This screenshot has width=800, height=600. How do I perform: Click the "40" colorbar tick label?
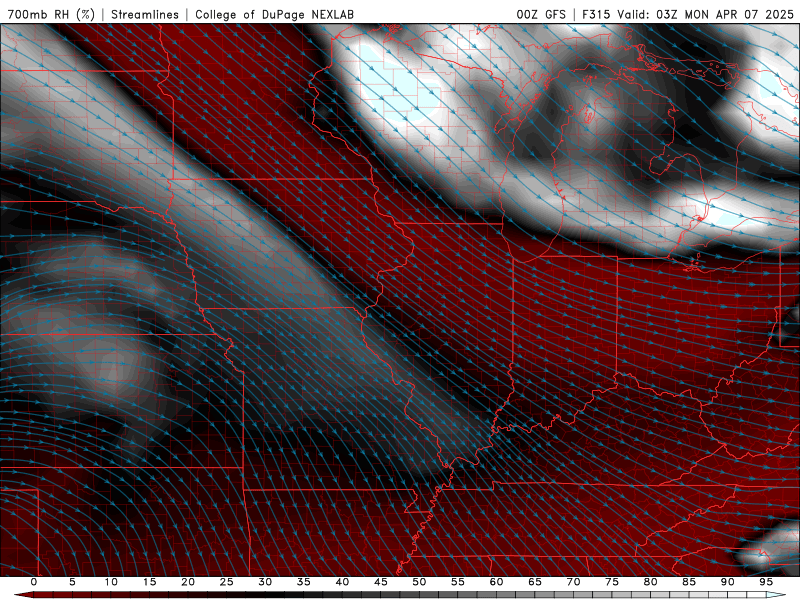pyautogui.click(x=342, y=582)
